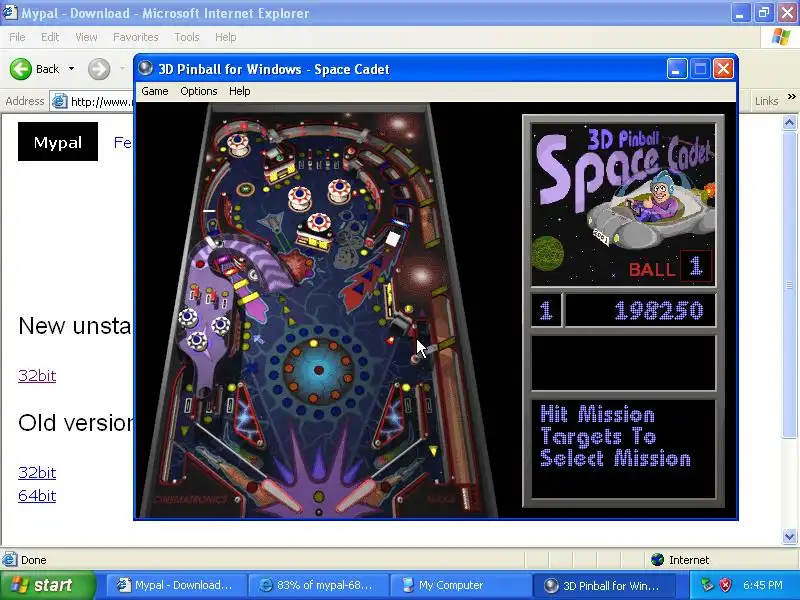Open Internet Explorer's File menu

coord(17,37)
